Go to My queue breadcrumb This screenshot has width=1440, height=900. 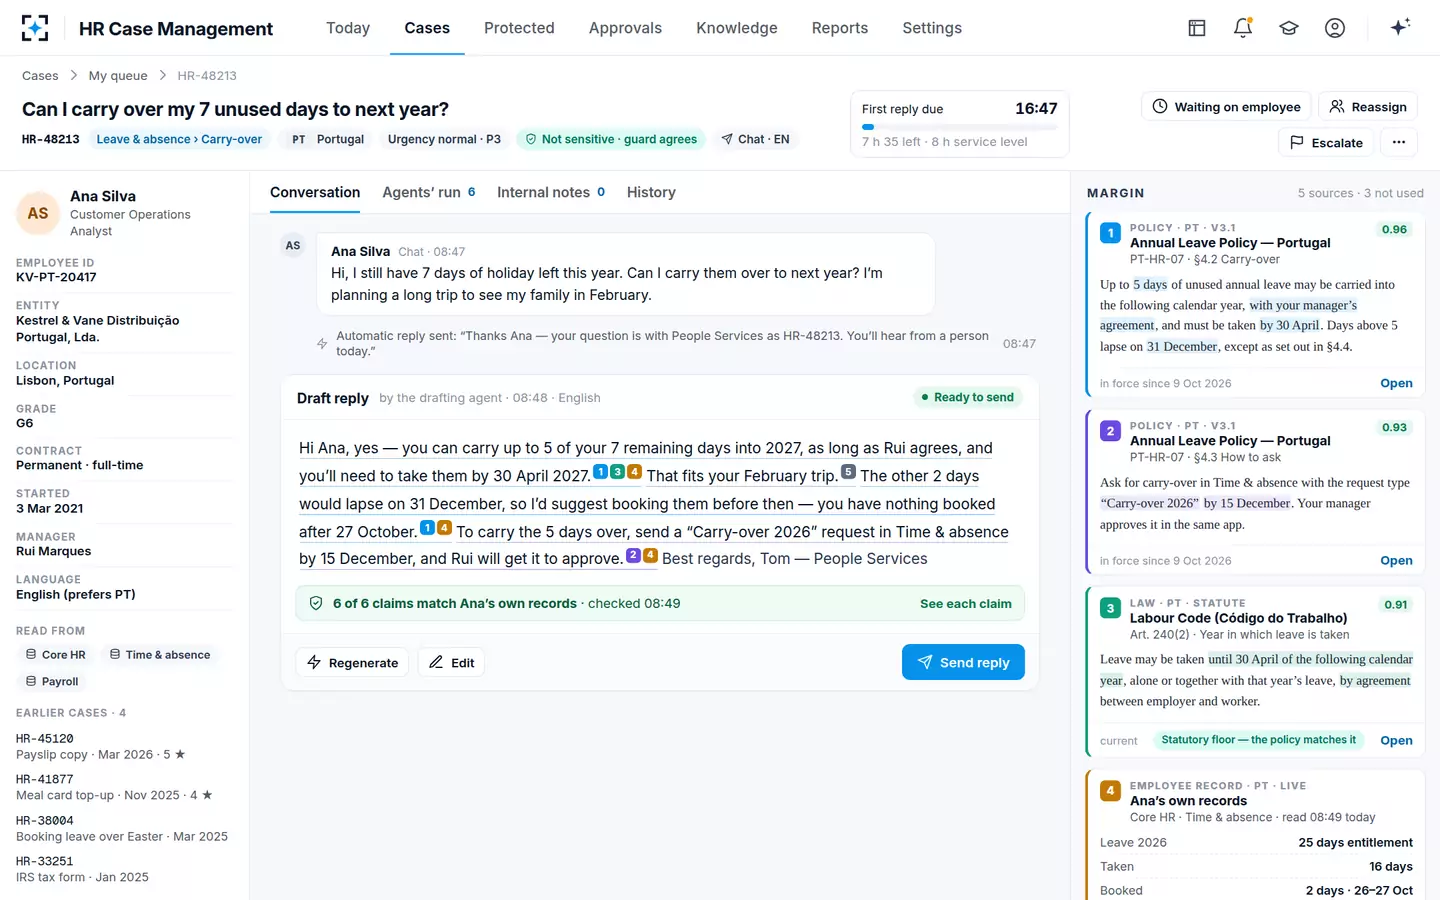(118, 76)
